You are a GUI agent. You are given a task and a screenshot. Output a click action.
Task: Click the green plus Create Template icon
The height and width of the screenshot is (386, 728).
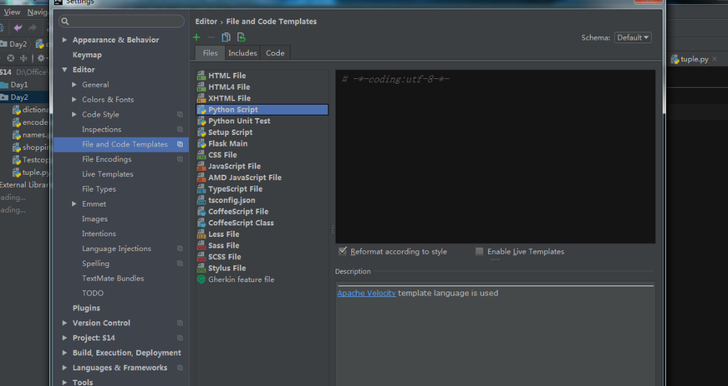(x=196, y=38)
